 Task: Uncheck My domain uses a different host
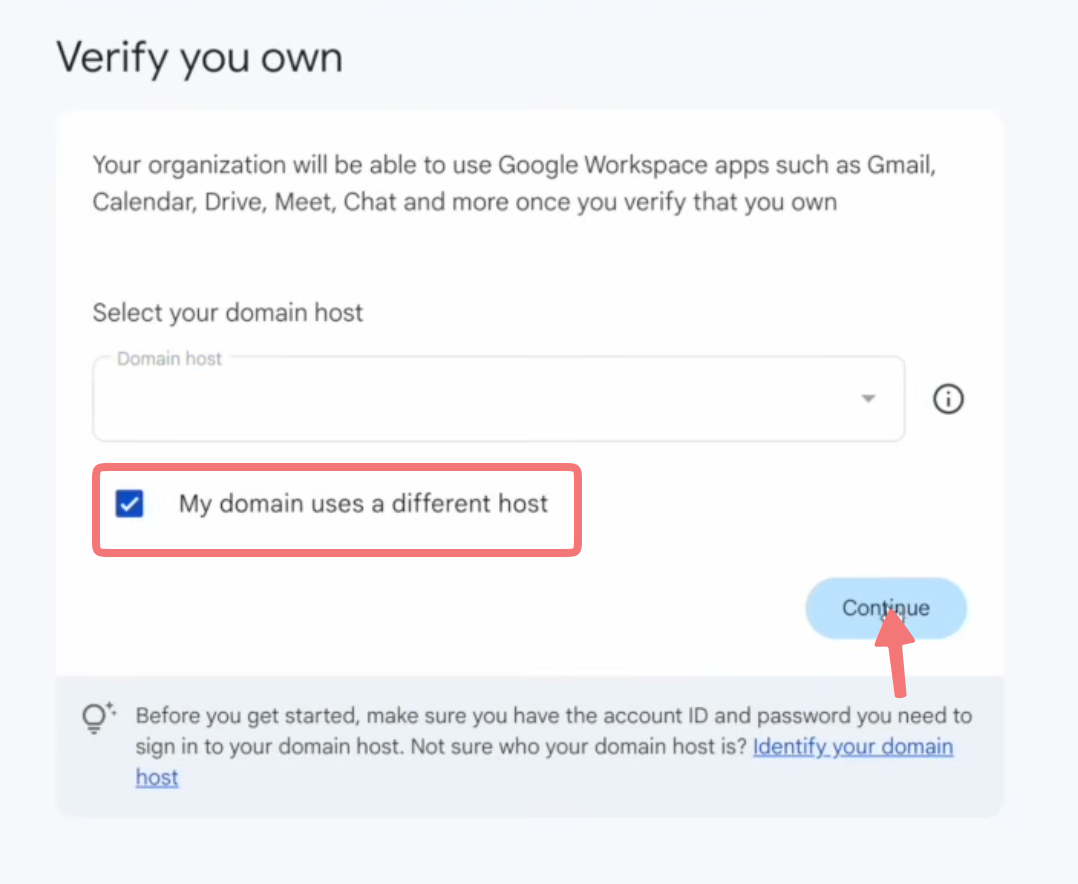click(129, 503)
